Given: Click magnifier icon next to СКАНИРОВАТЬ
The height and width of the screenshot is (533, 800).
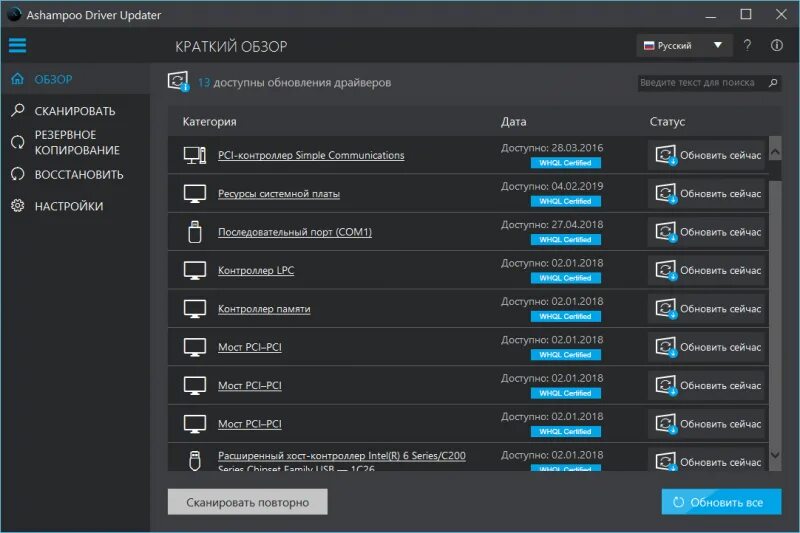Looking at the screenshot, I should point(17,110).
